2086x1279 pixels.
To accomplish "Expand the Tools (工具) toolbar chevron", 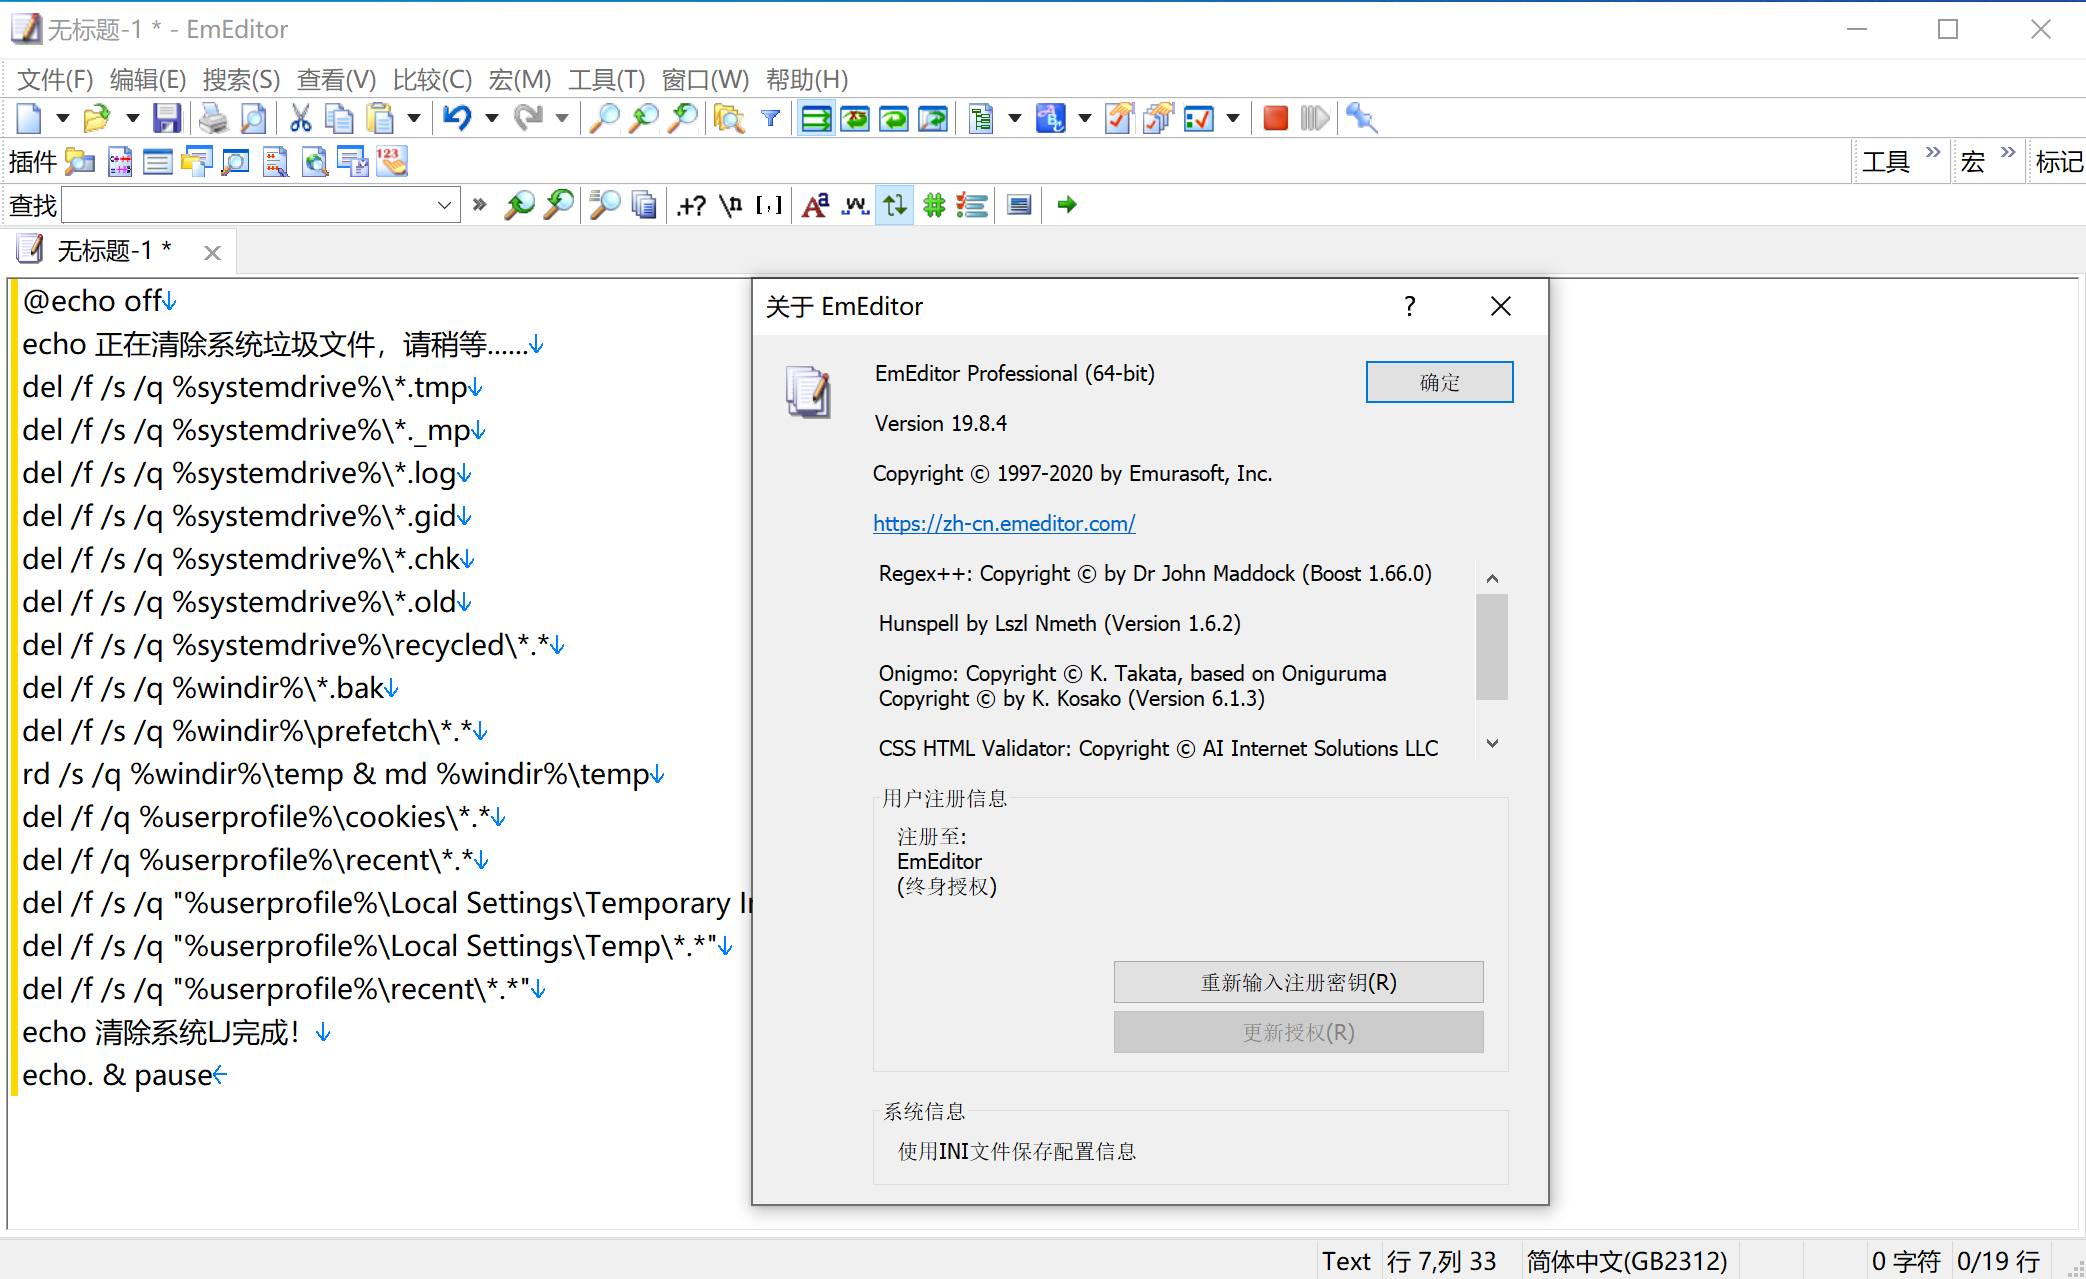I will click(1932, 153).
